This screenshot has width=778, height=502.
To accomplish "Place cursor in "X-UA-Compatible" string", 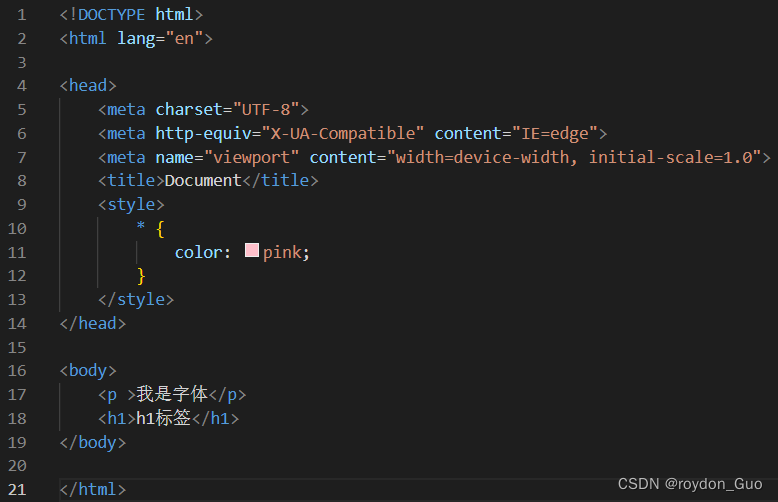I will coord(343,133).
